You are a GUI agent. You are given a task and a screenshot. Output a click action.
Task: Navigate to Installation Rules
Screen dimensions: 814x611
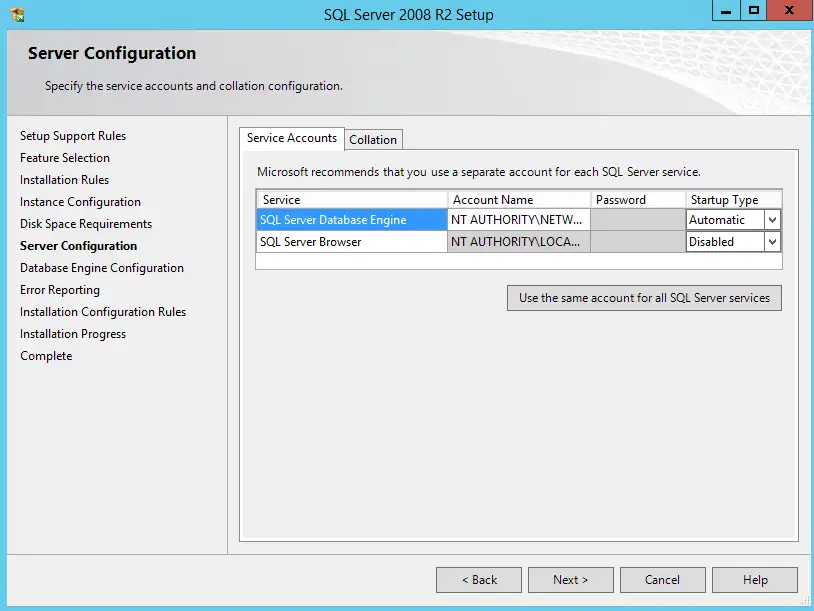point(64,179)
